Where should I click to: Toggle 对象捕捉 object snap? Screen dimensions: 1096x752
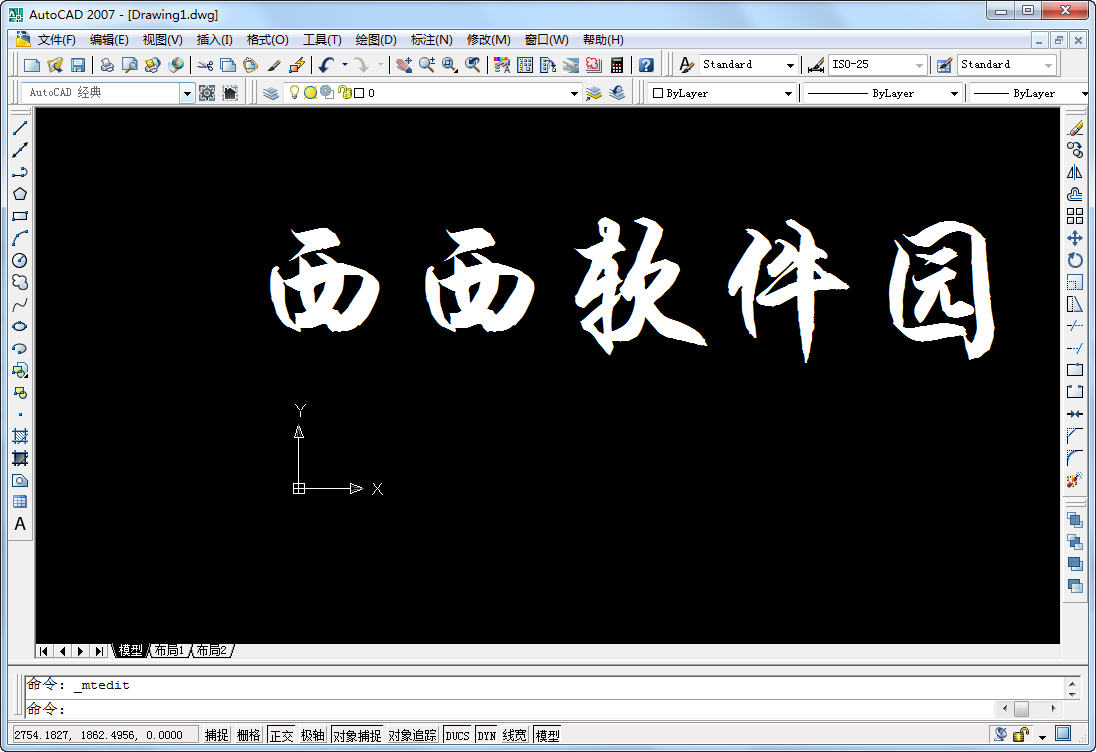[356, 735]
